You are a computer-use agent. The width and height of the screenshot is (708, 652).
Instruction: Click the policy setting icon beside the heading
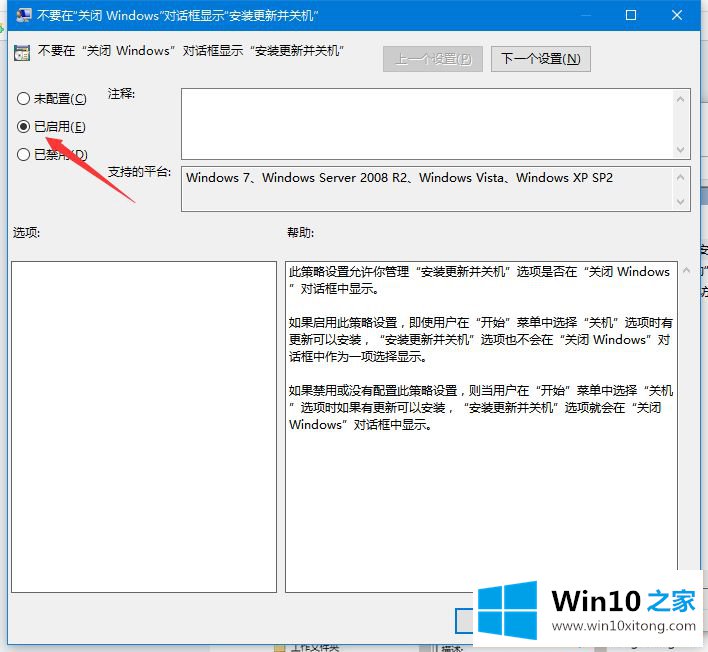point(22,52)
